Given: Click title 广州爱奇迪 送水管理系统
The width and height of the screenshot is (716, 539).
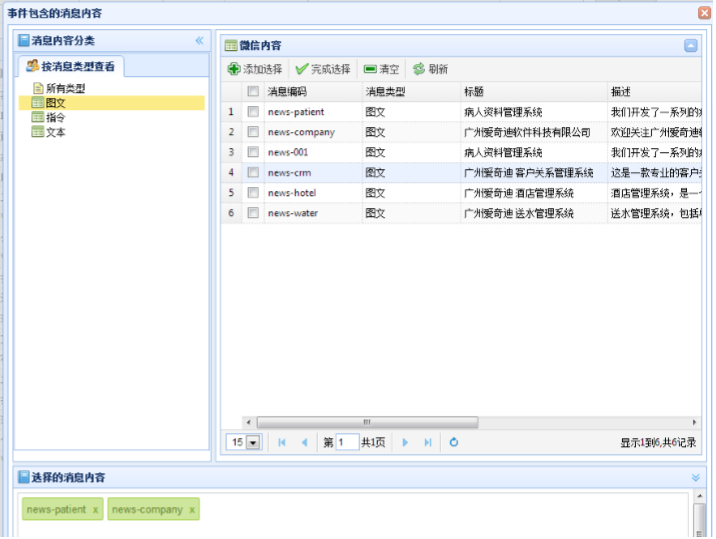Looking at the screenshot, I should pyautogui.click(x=519, y=213).
